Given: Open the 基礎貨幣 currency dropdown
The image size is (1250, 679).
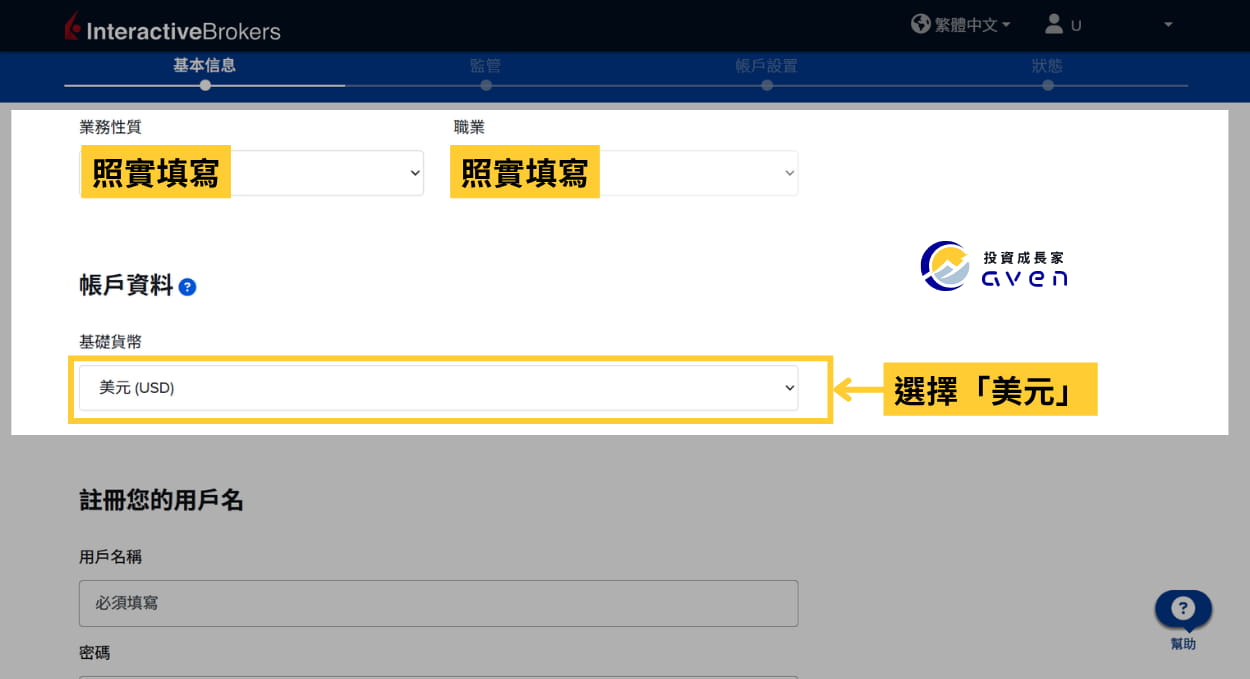Looking at the screenshot, I should pos(439,387).
